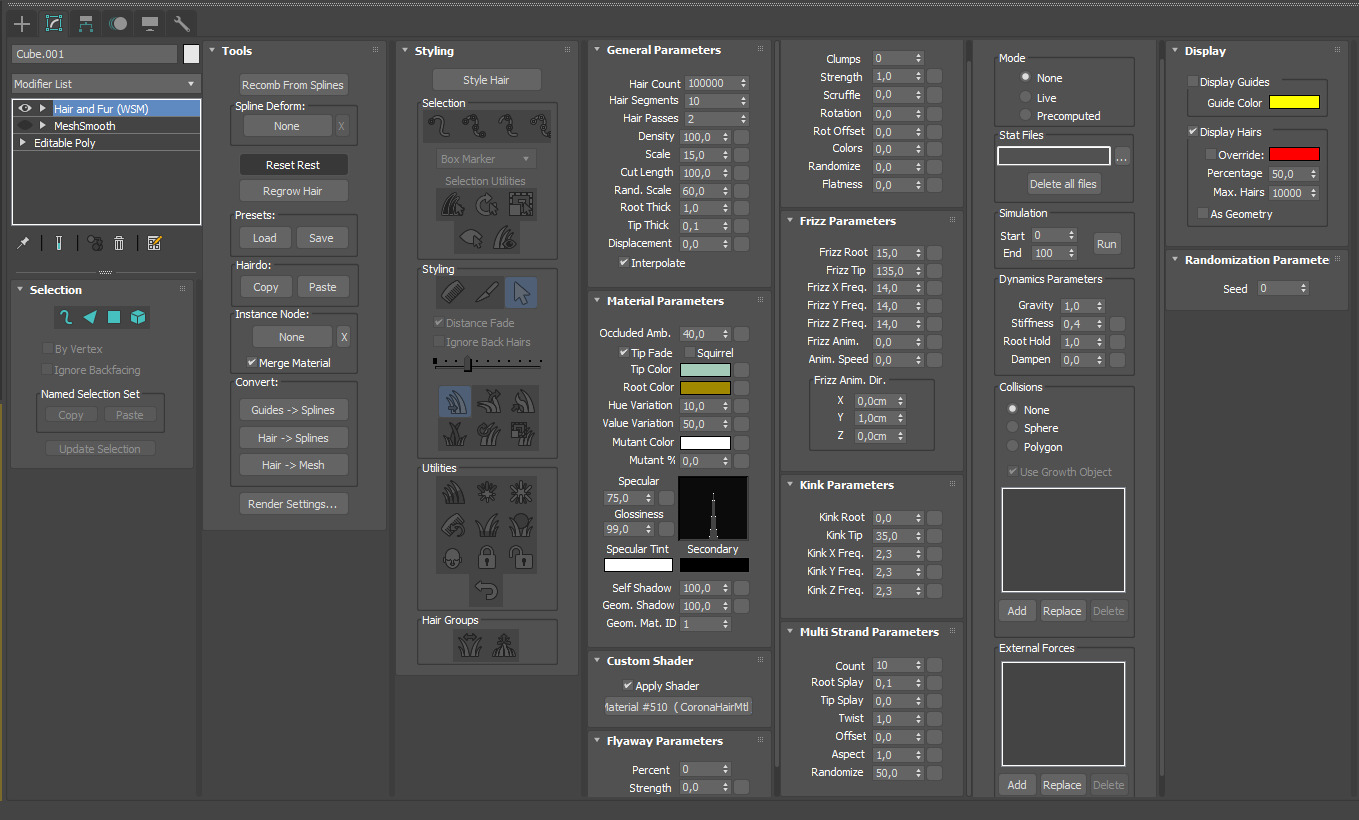Choose the Hair Cut scissors tool

pyautogui.click(x=487, y=293)
